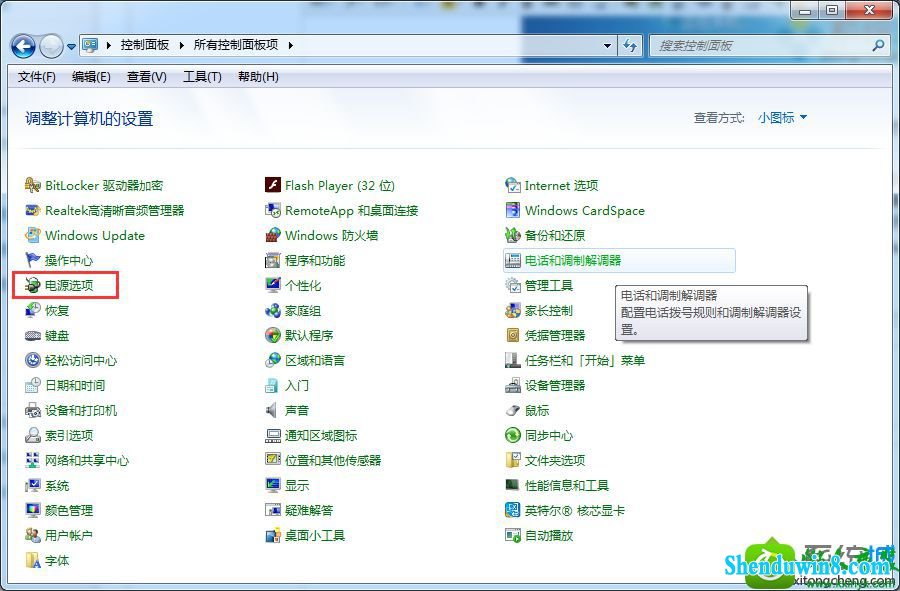900x591 pixels.
Task: Open 桌面小工具 link
Action: pyautogui.click(x=315, y=535)
